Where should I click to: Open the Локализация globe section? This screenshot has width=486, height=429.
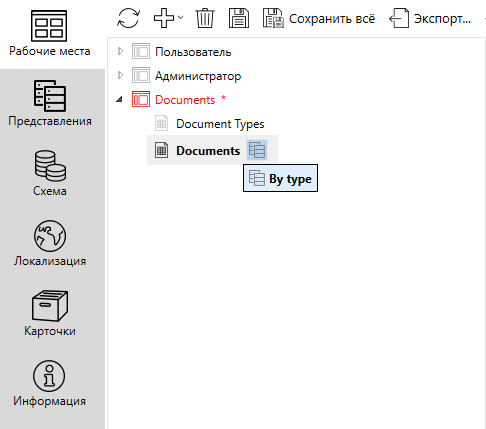click(50, 244)
